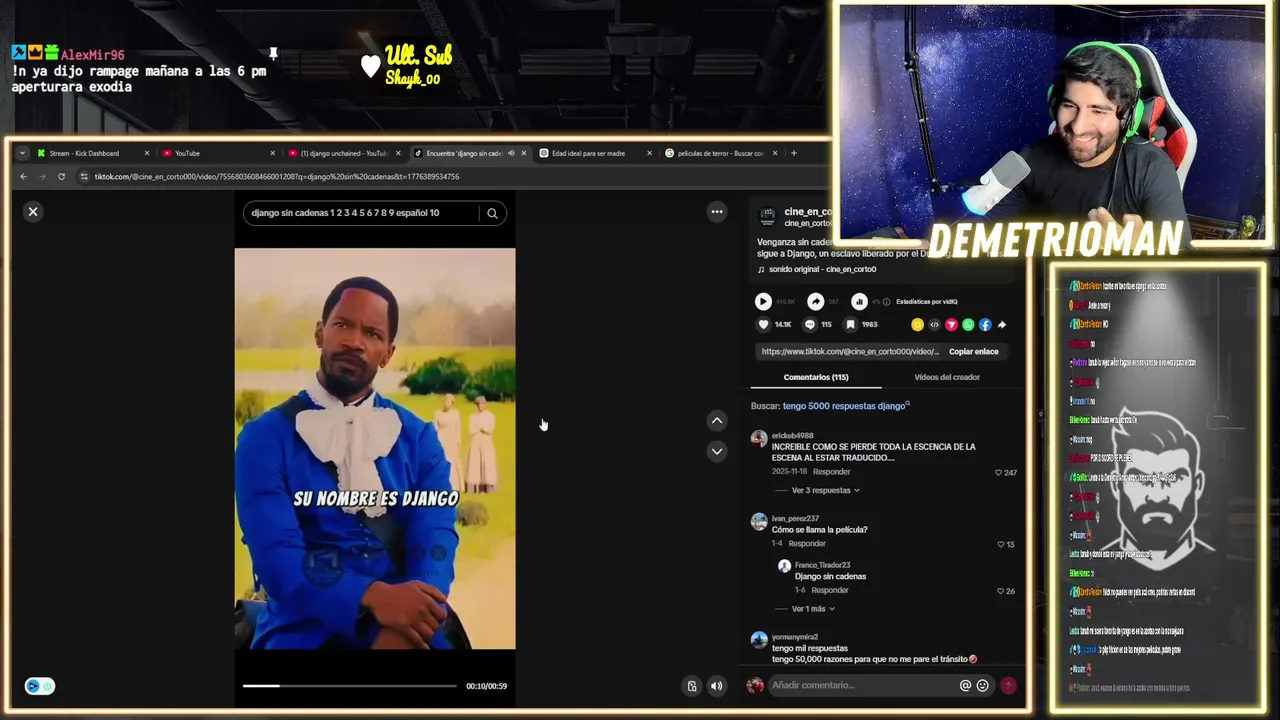Click the site info icon in address bar
This screenshot has width=1280, height=720.
[84, 177]
